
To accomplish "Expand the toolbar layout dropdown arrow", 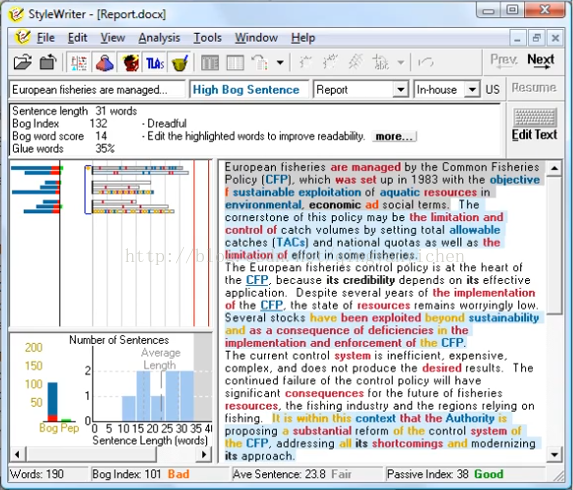I will pyautogui.click(x=280, y=63).
